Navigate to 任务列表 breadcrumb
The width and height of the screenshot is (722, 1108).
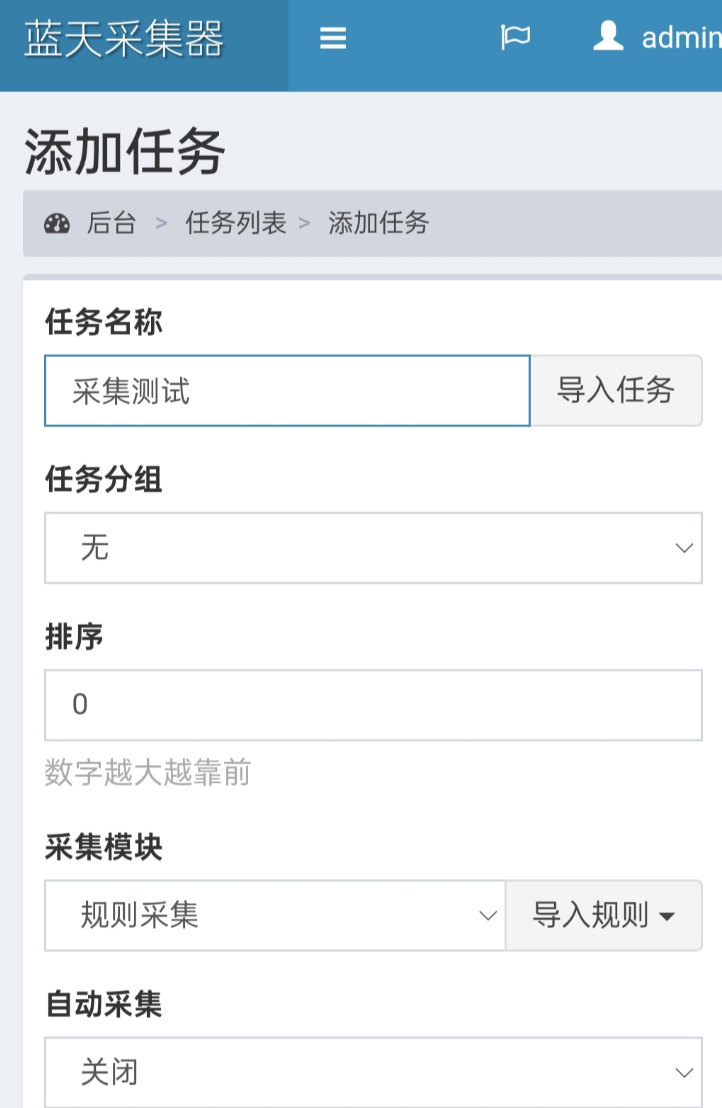236,223
